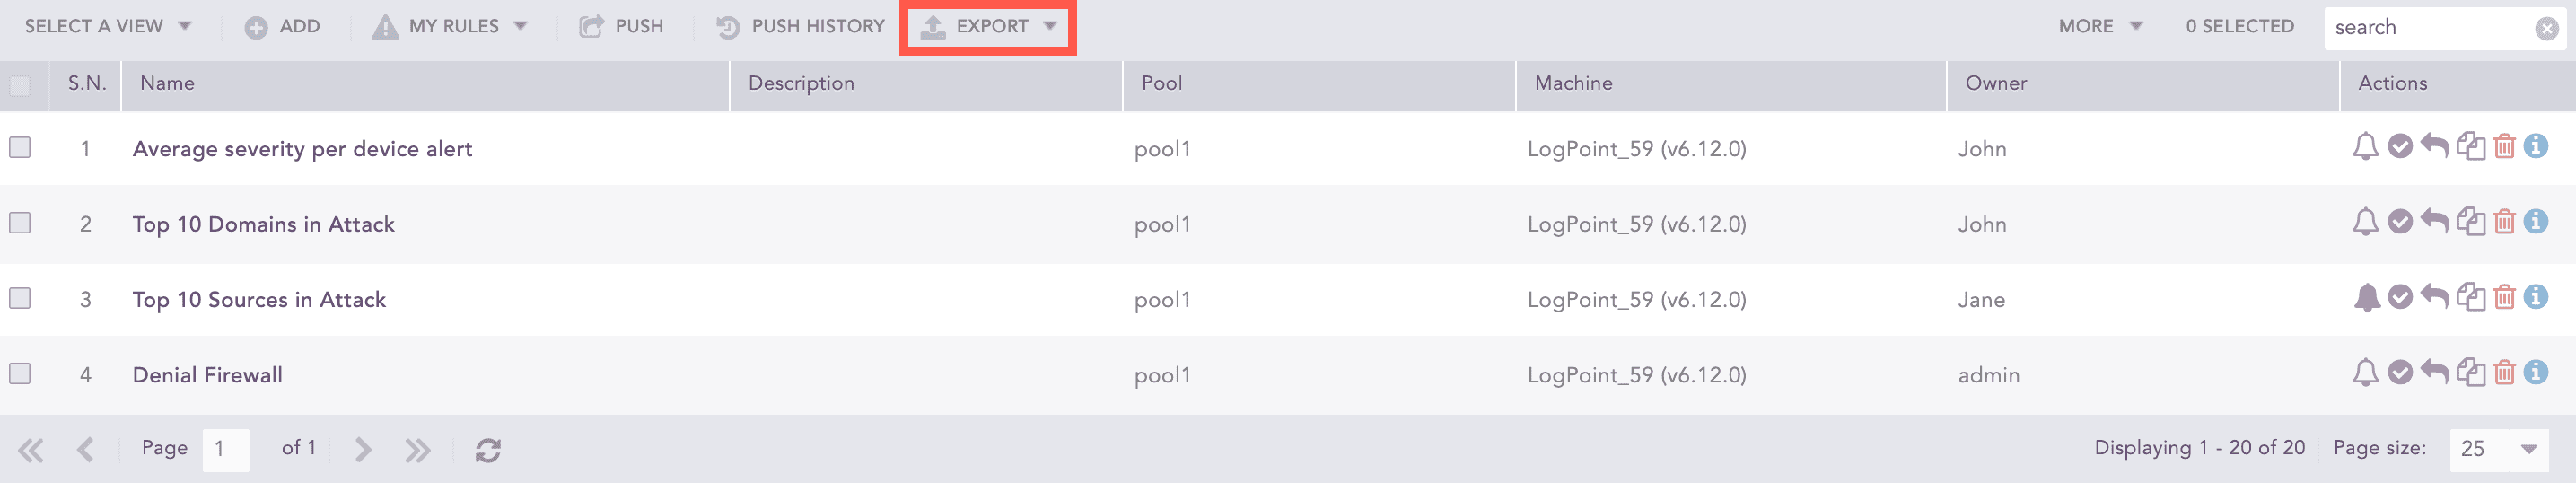Image resolution: width=2576 pixels, height=483 pixels.
Task: Click the clone icon for Top 10 Sources in Attack
Action: 2470,297
